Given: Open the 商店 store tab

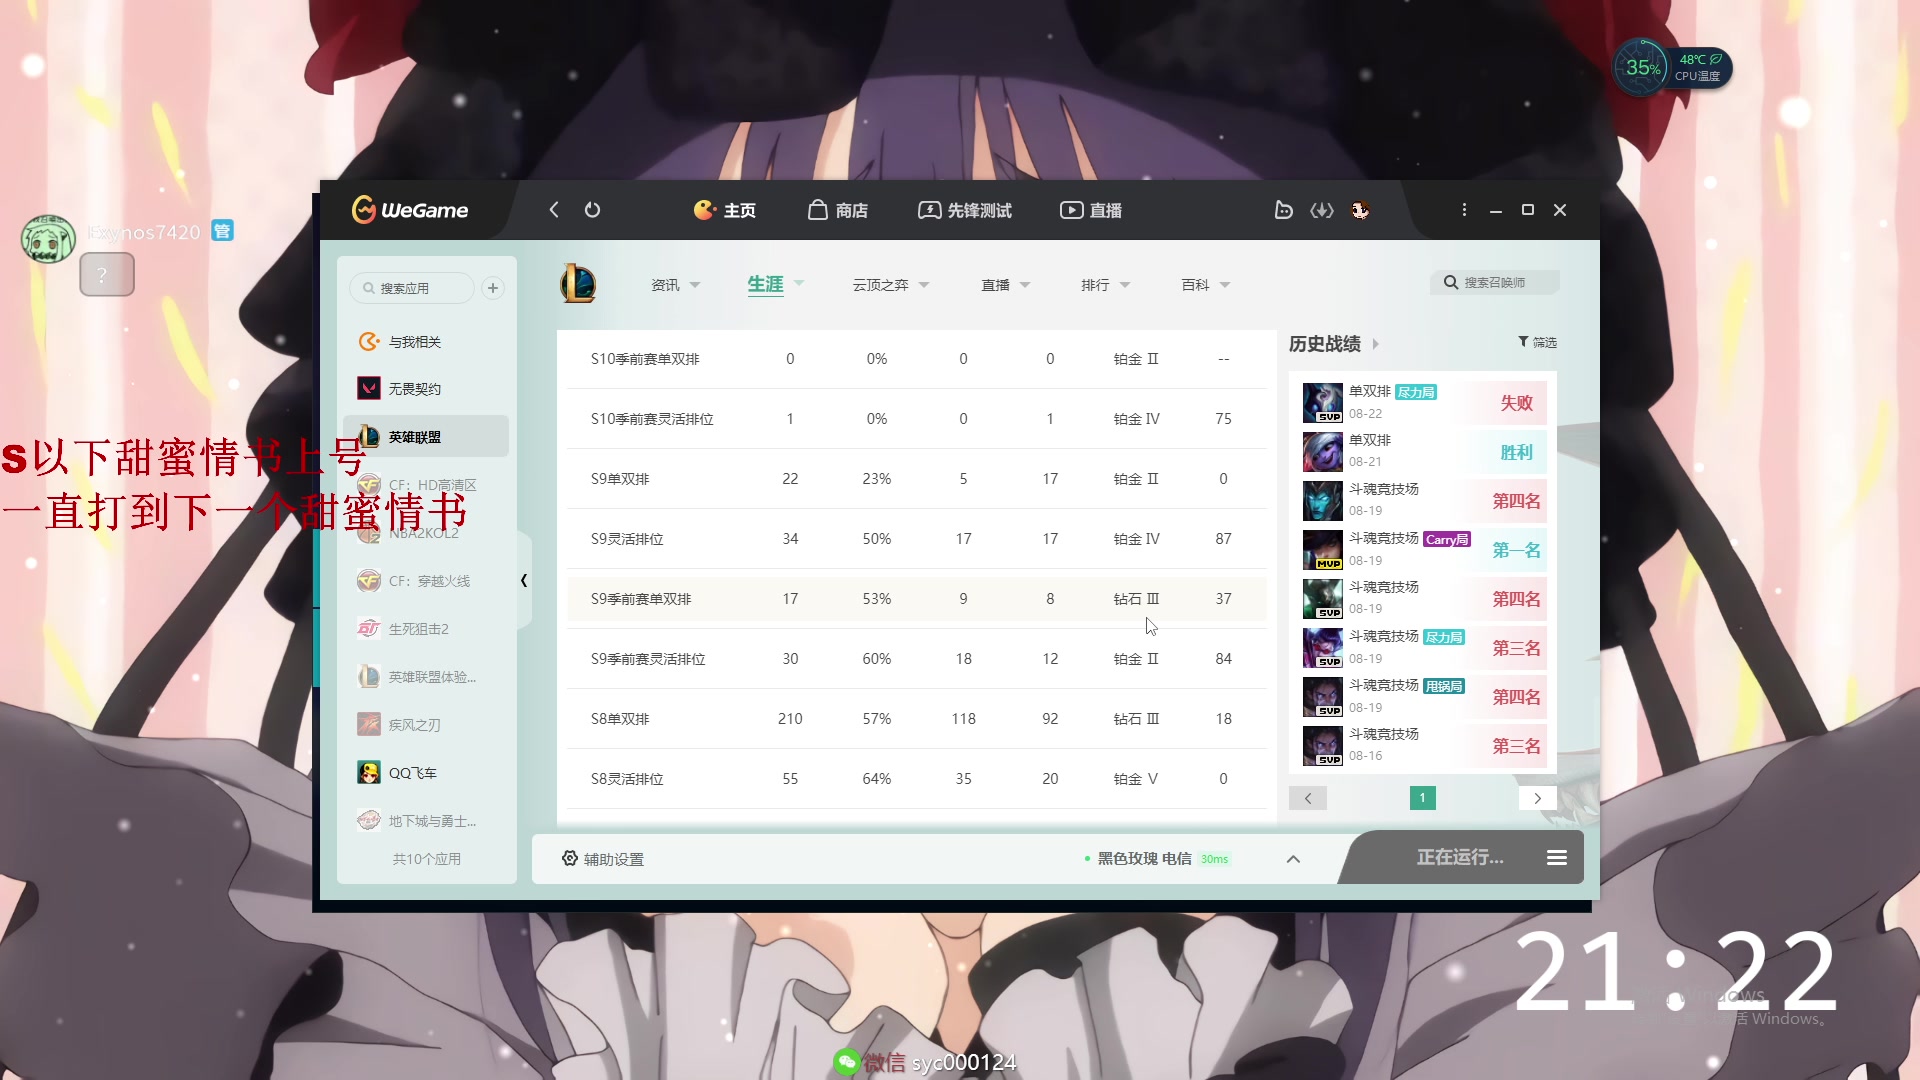Looking at the screenshot, I should click(838, 210).
